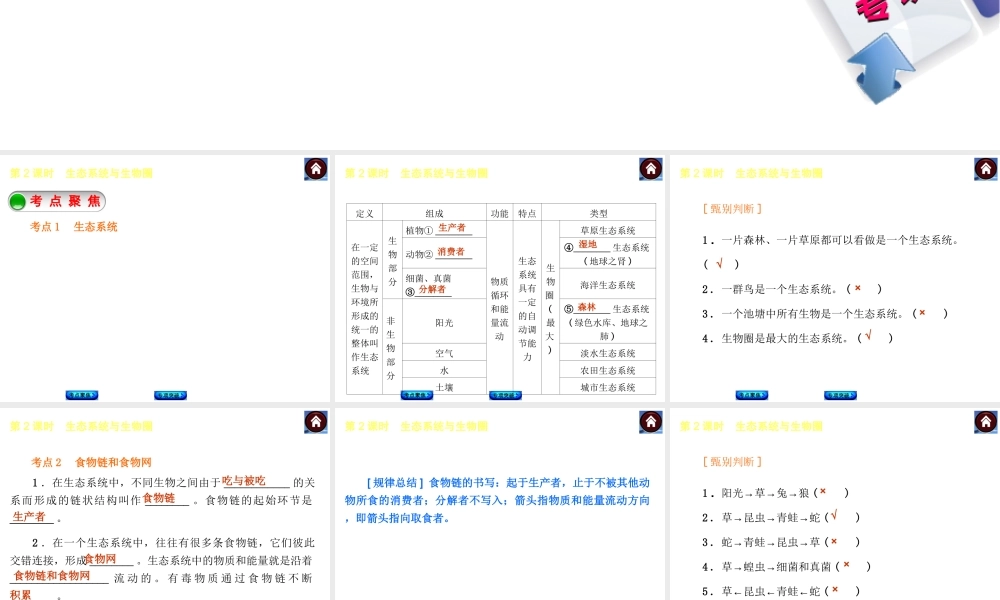Click the home icon on the ecosystem table slide
Image resolution: width=1000 pixels, height=600 pixels.
coord(651,169)
